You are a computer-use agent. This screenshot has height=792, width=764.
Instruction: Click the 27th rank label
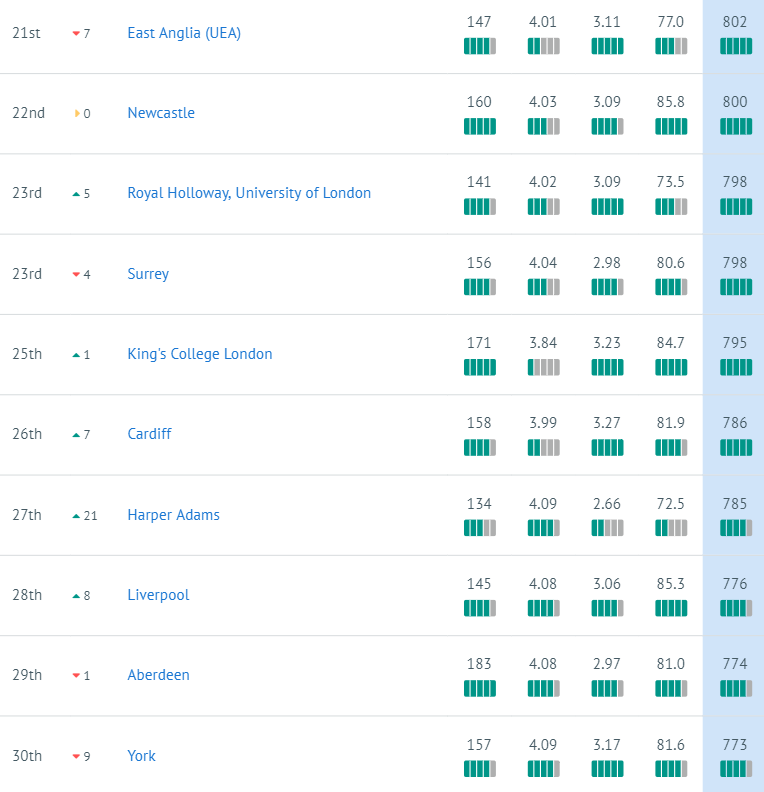point(27,515)
